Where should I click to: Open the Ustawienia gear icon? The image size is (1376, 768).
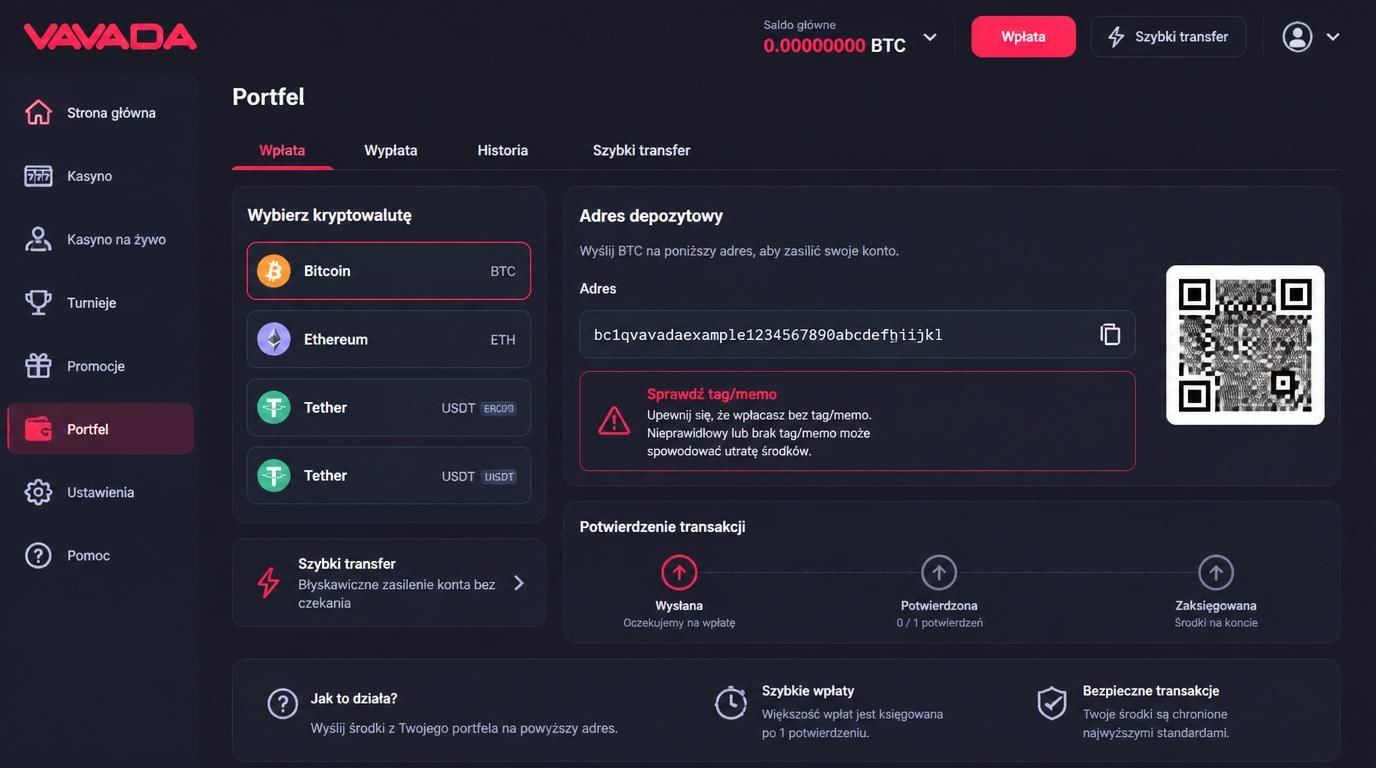pyautogui.click(x=38, y=492)
